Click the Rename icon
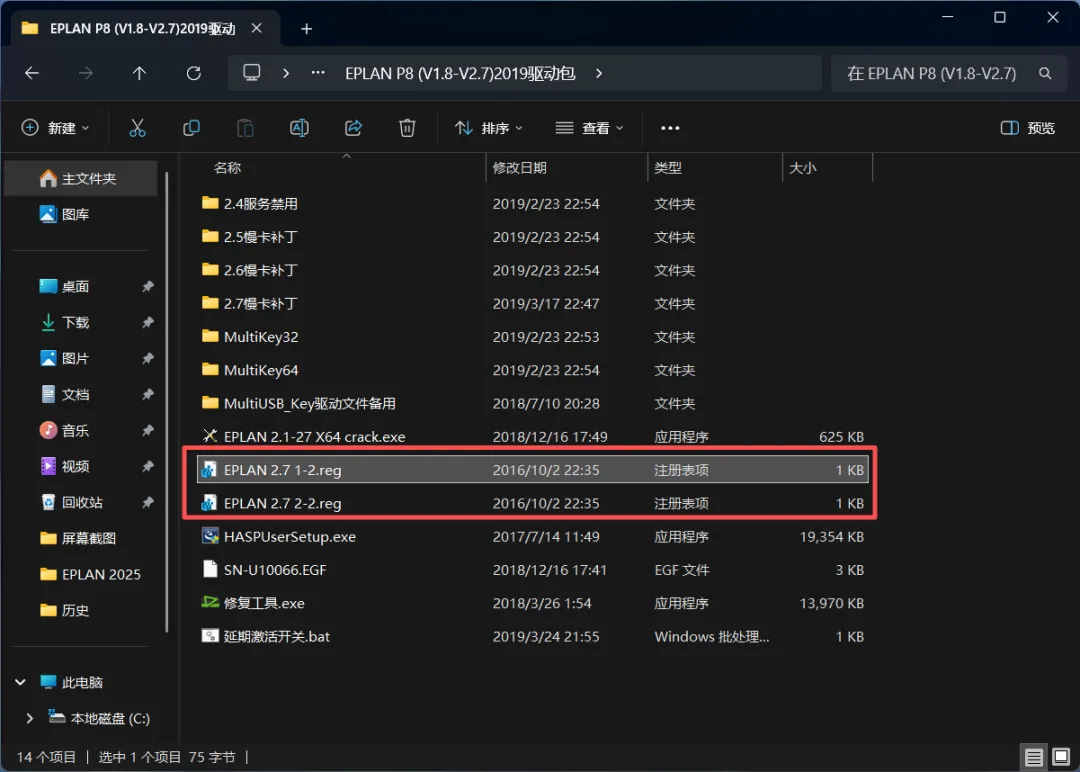 (299, 128)
